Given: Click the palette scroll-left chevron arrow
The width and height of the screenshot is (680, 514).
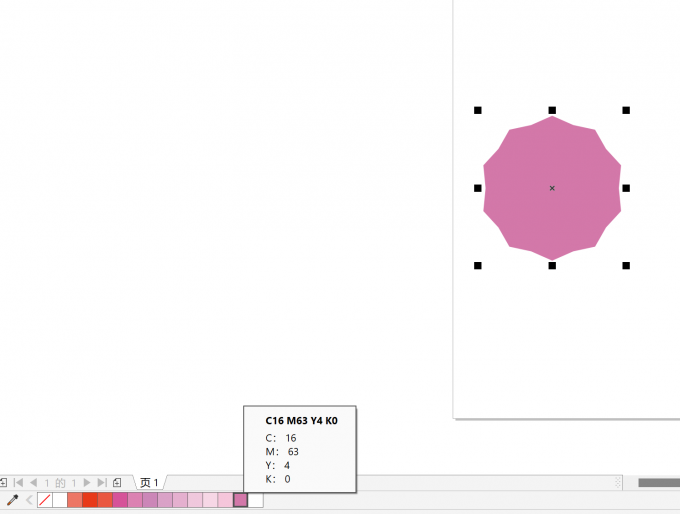Looking at the screenshot, I should pos(29,500).
